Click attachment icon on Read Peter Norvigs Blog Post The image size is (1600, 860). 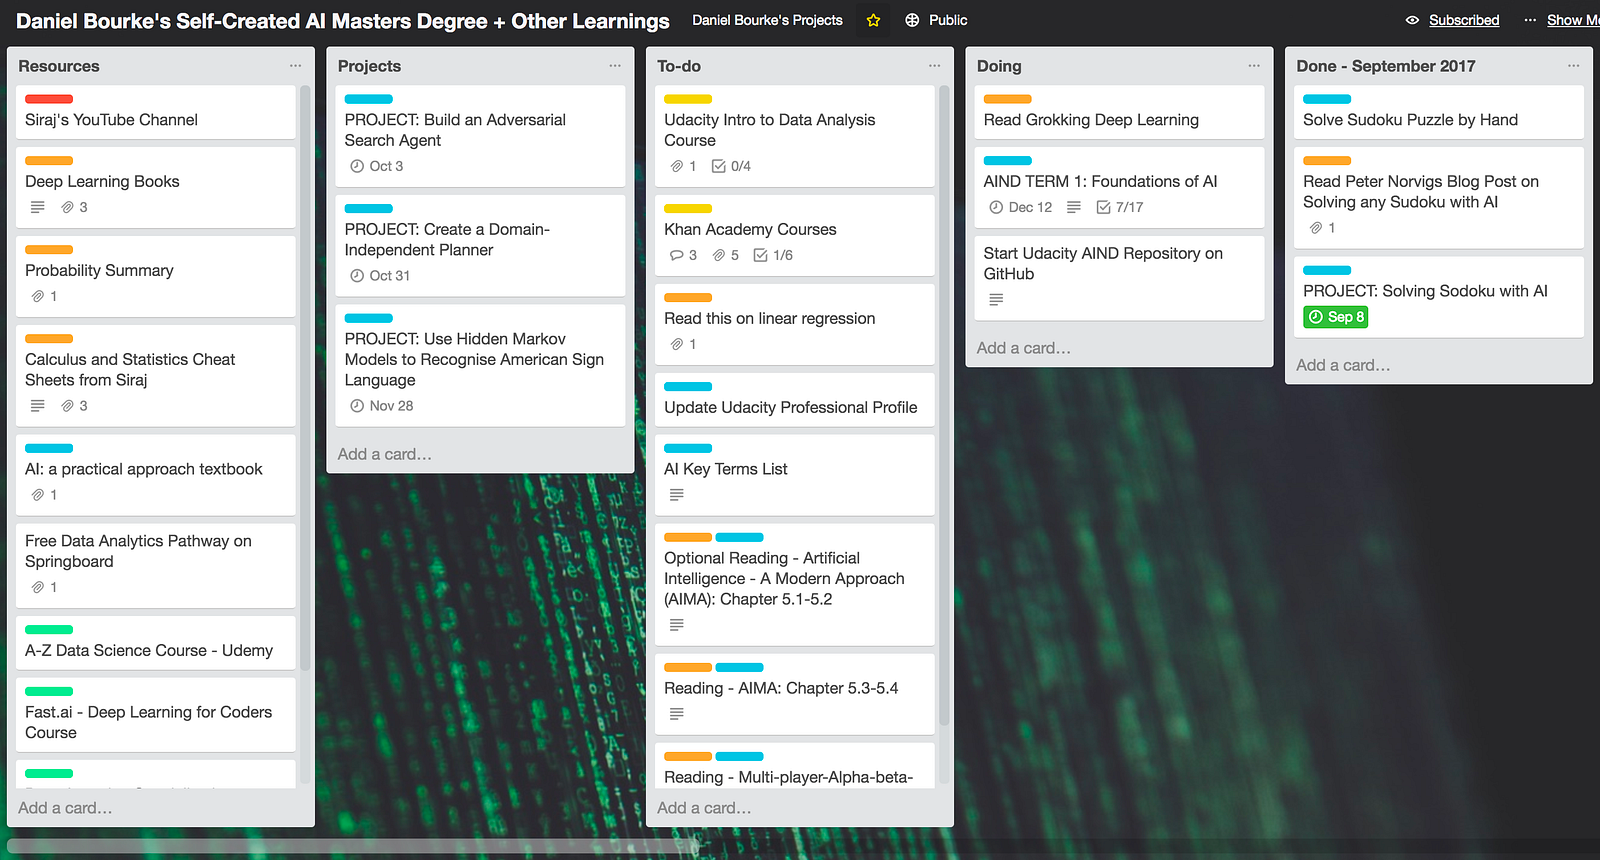[x=1316, y=228]
